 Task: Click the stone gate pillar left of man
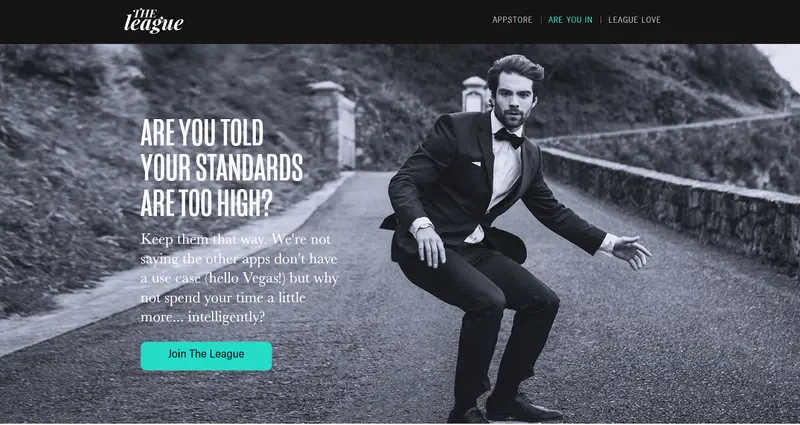point(332,125)
